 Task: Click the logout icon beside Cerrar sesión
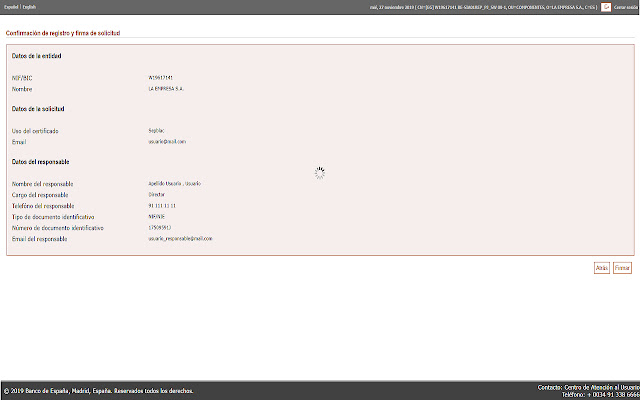(x=606, y=7)
